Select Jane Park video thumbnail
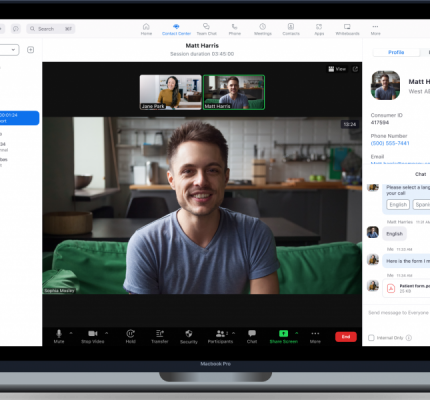Viewport: 430px width, 400px height. point(170,92)
